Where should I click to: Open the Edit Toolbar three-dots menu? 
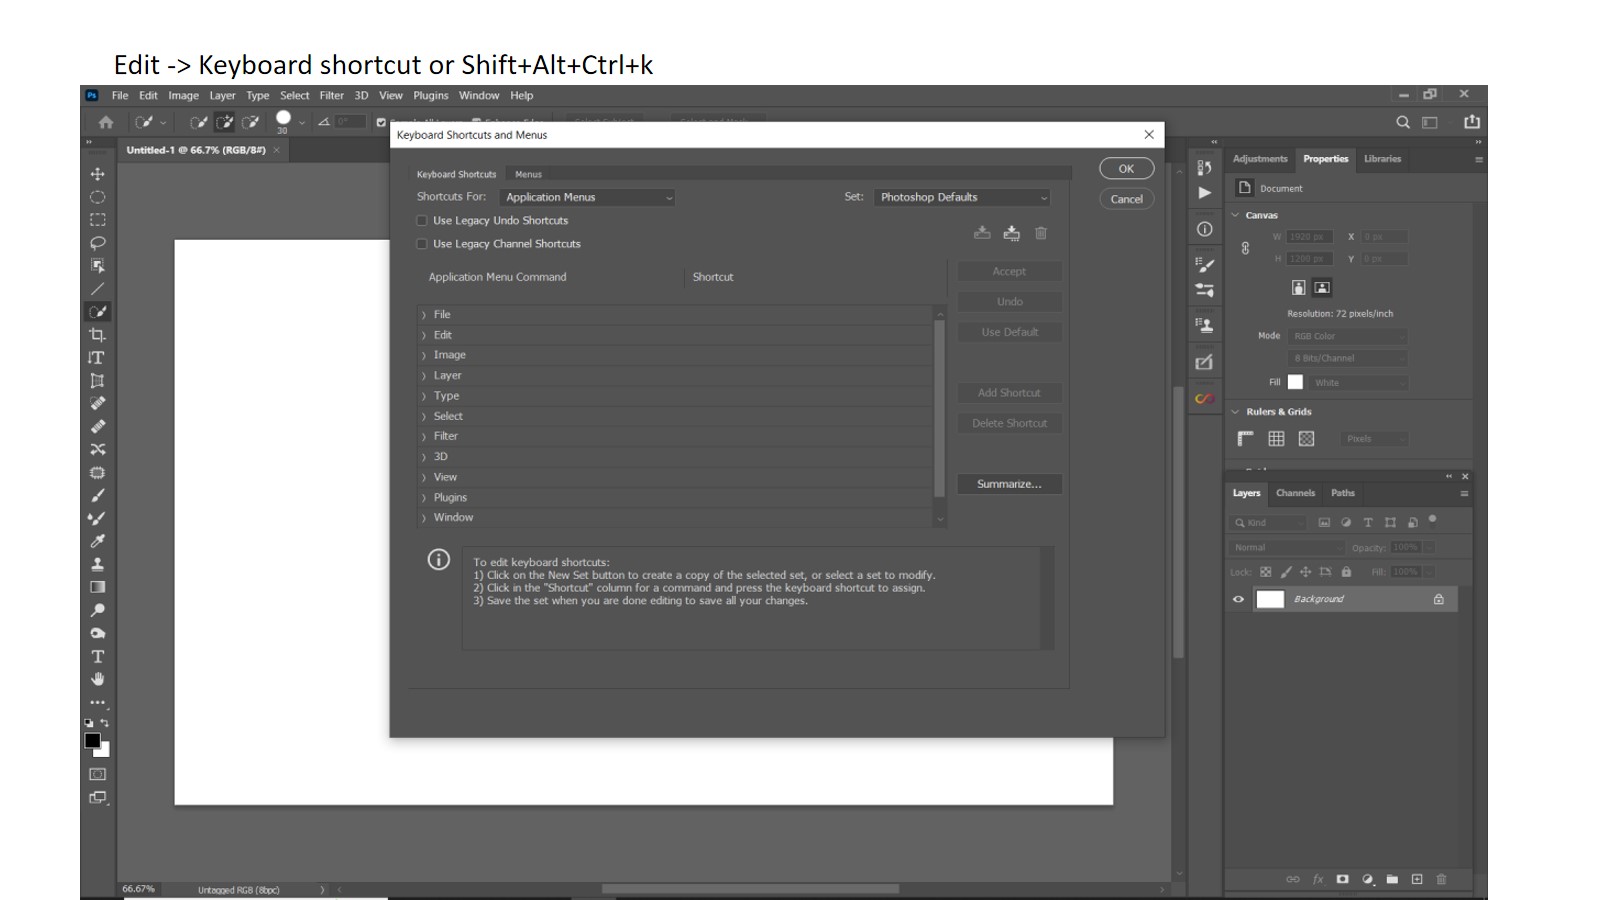[97, 703]
